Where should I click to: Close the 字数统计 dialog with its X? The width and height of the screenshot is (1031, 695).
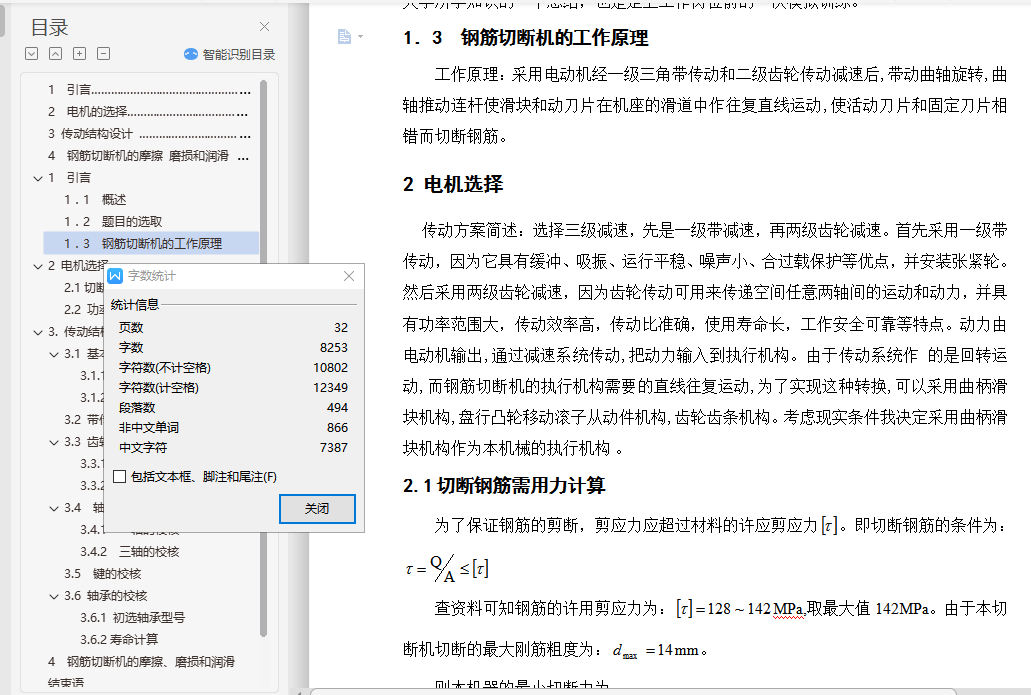(349, 276)
